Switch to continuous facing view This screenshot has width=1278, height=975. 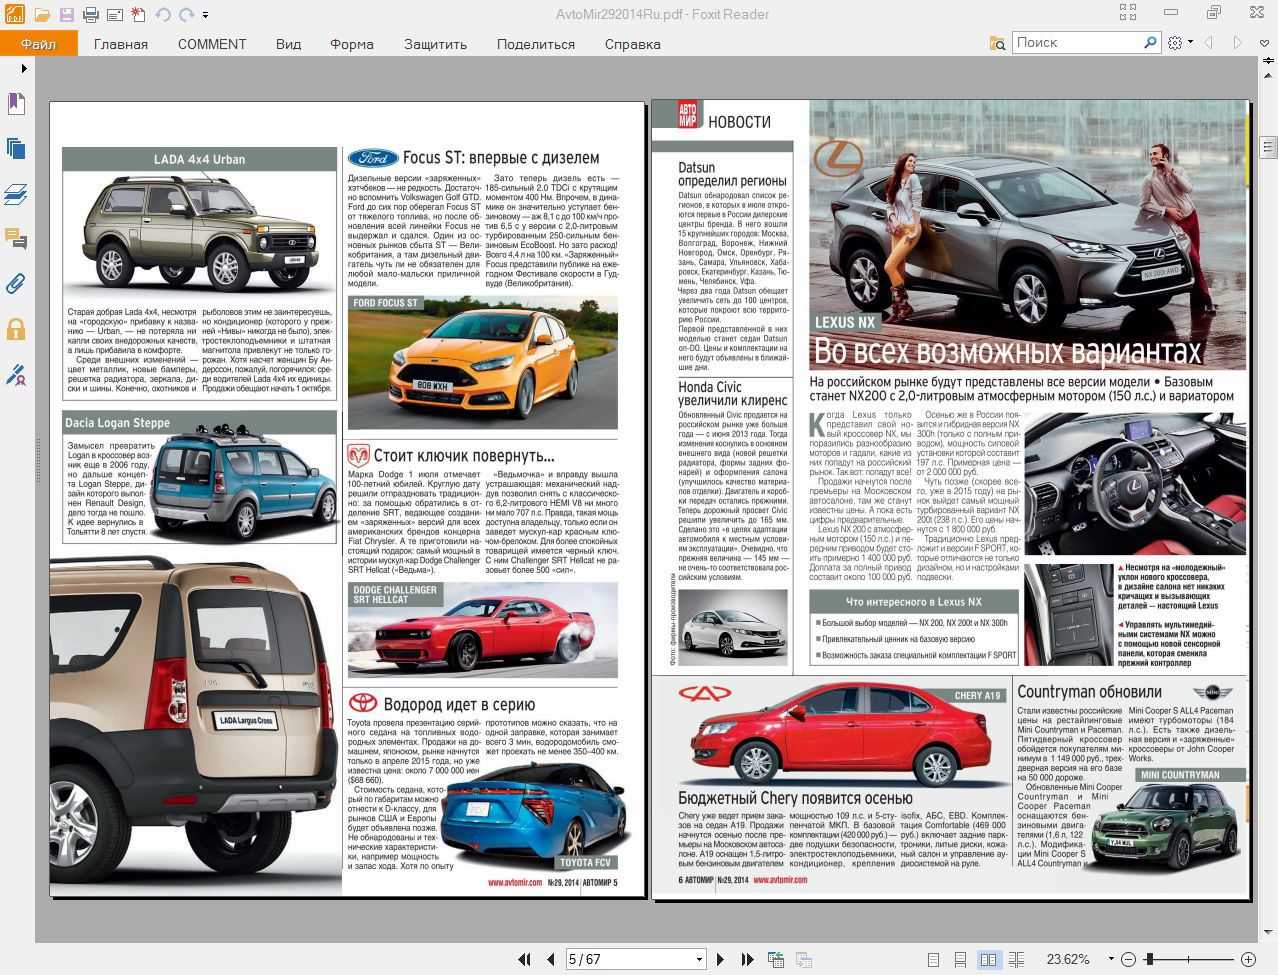click(1016, 959)
